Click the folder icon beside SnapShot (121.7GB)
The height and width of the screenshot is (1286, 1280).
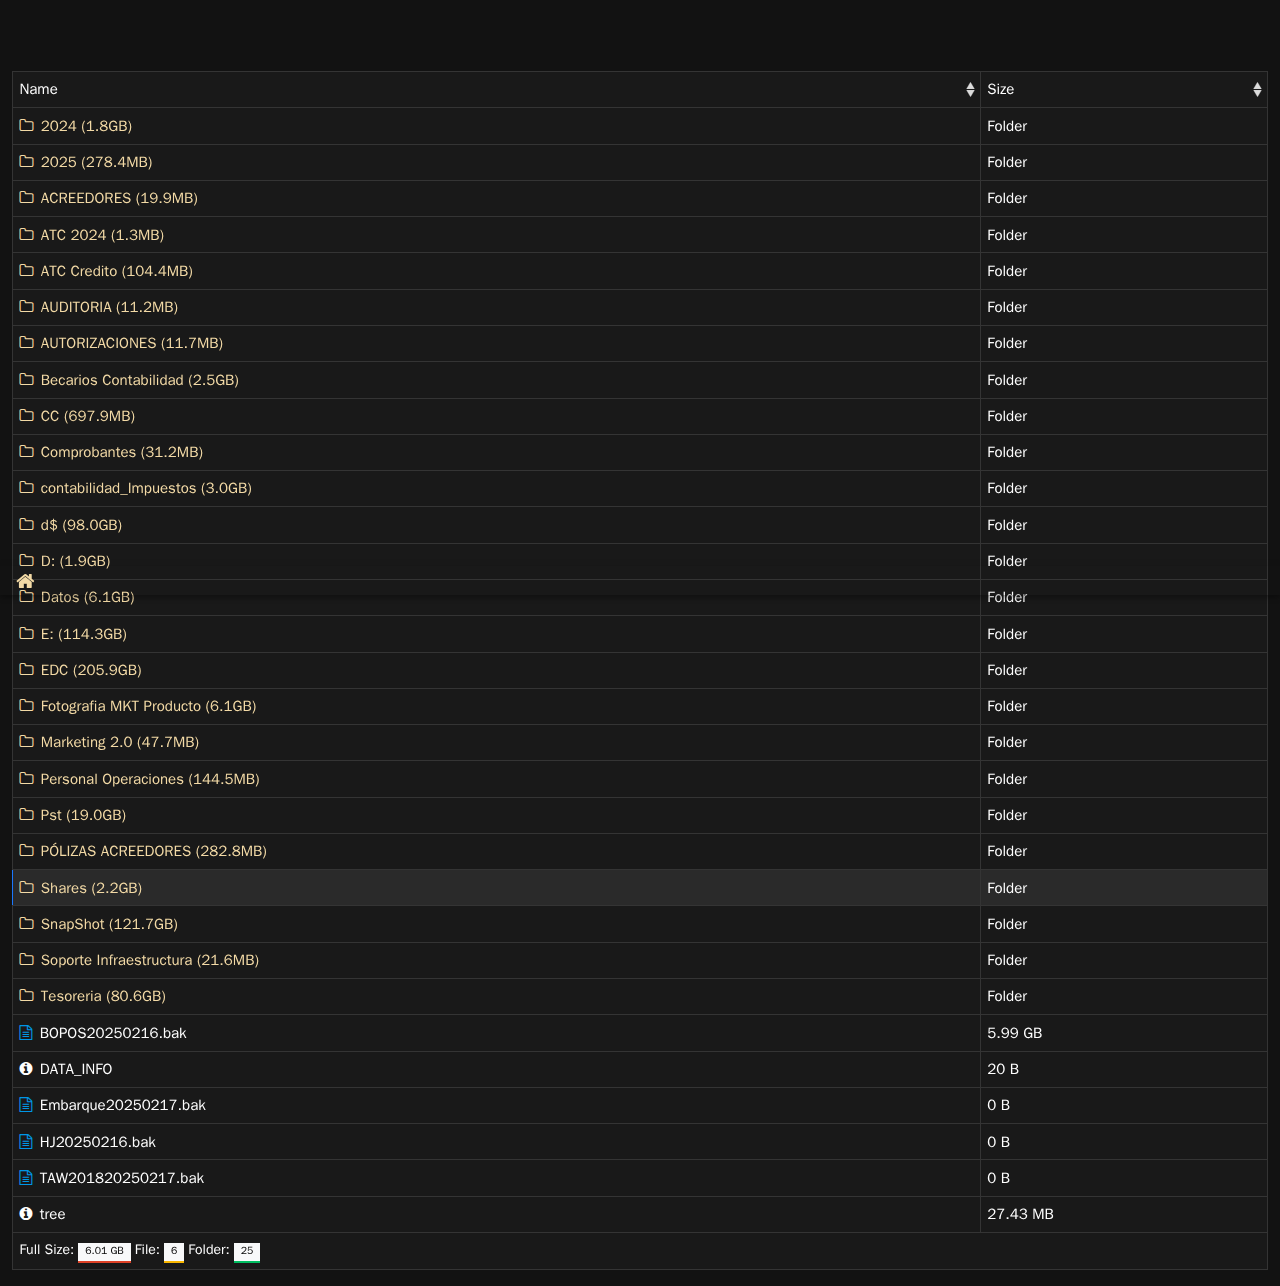coord(27,923)
